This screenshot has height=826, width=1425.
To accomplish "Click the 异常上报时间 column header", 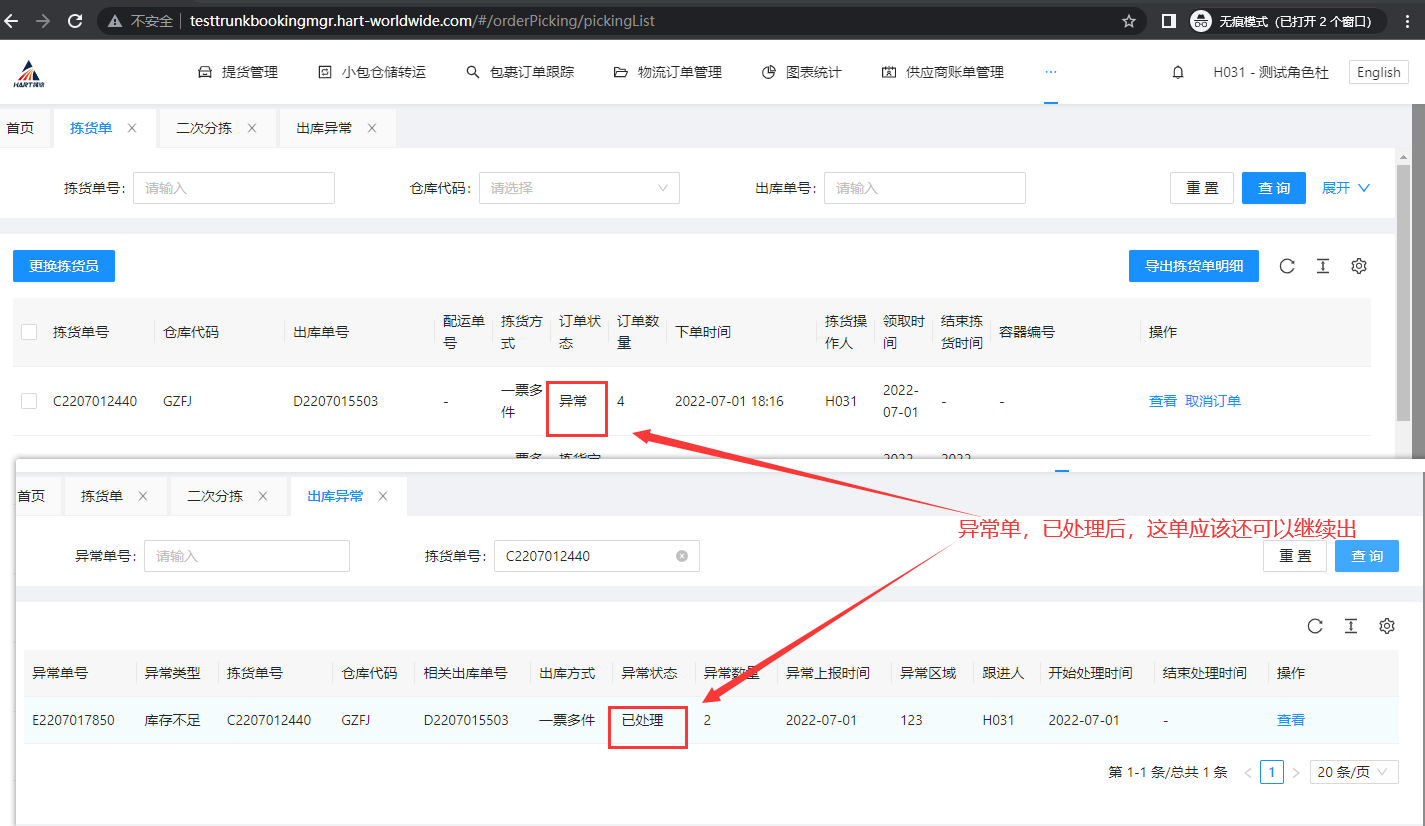I will click(x=827, y=673).
